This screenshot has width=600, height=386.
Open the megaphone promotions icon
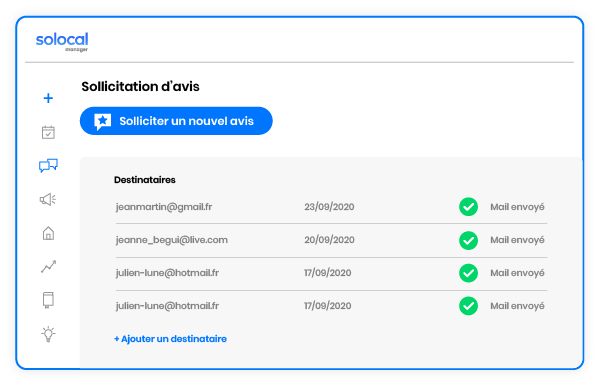[x=48, y=199]
